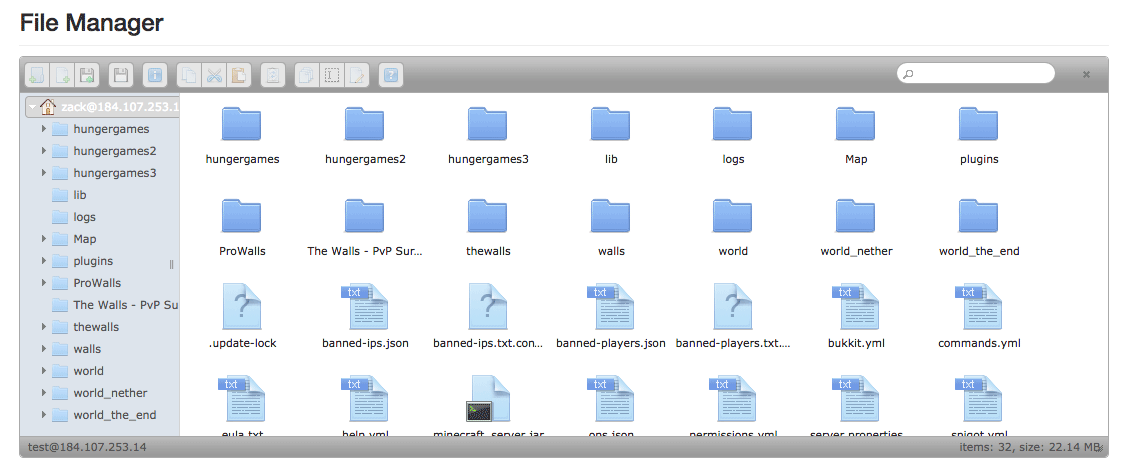Expand the hungergames folder in tree
Screen dimensions: 1132x468
click(x=43, y=129)
